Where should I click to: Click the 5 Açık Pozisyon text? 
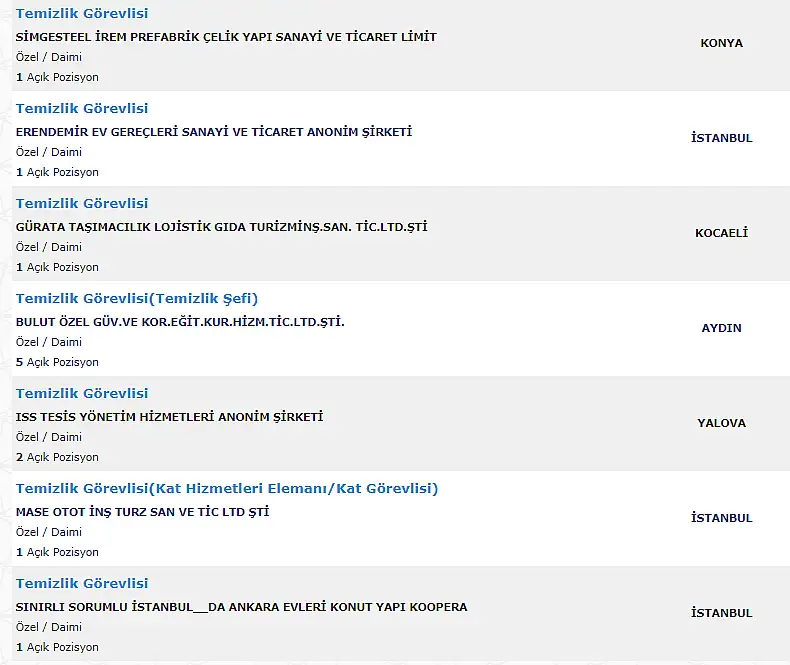coord(57,362)
